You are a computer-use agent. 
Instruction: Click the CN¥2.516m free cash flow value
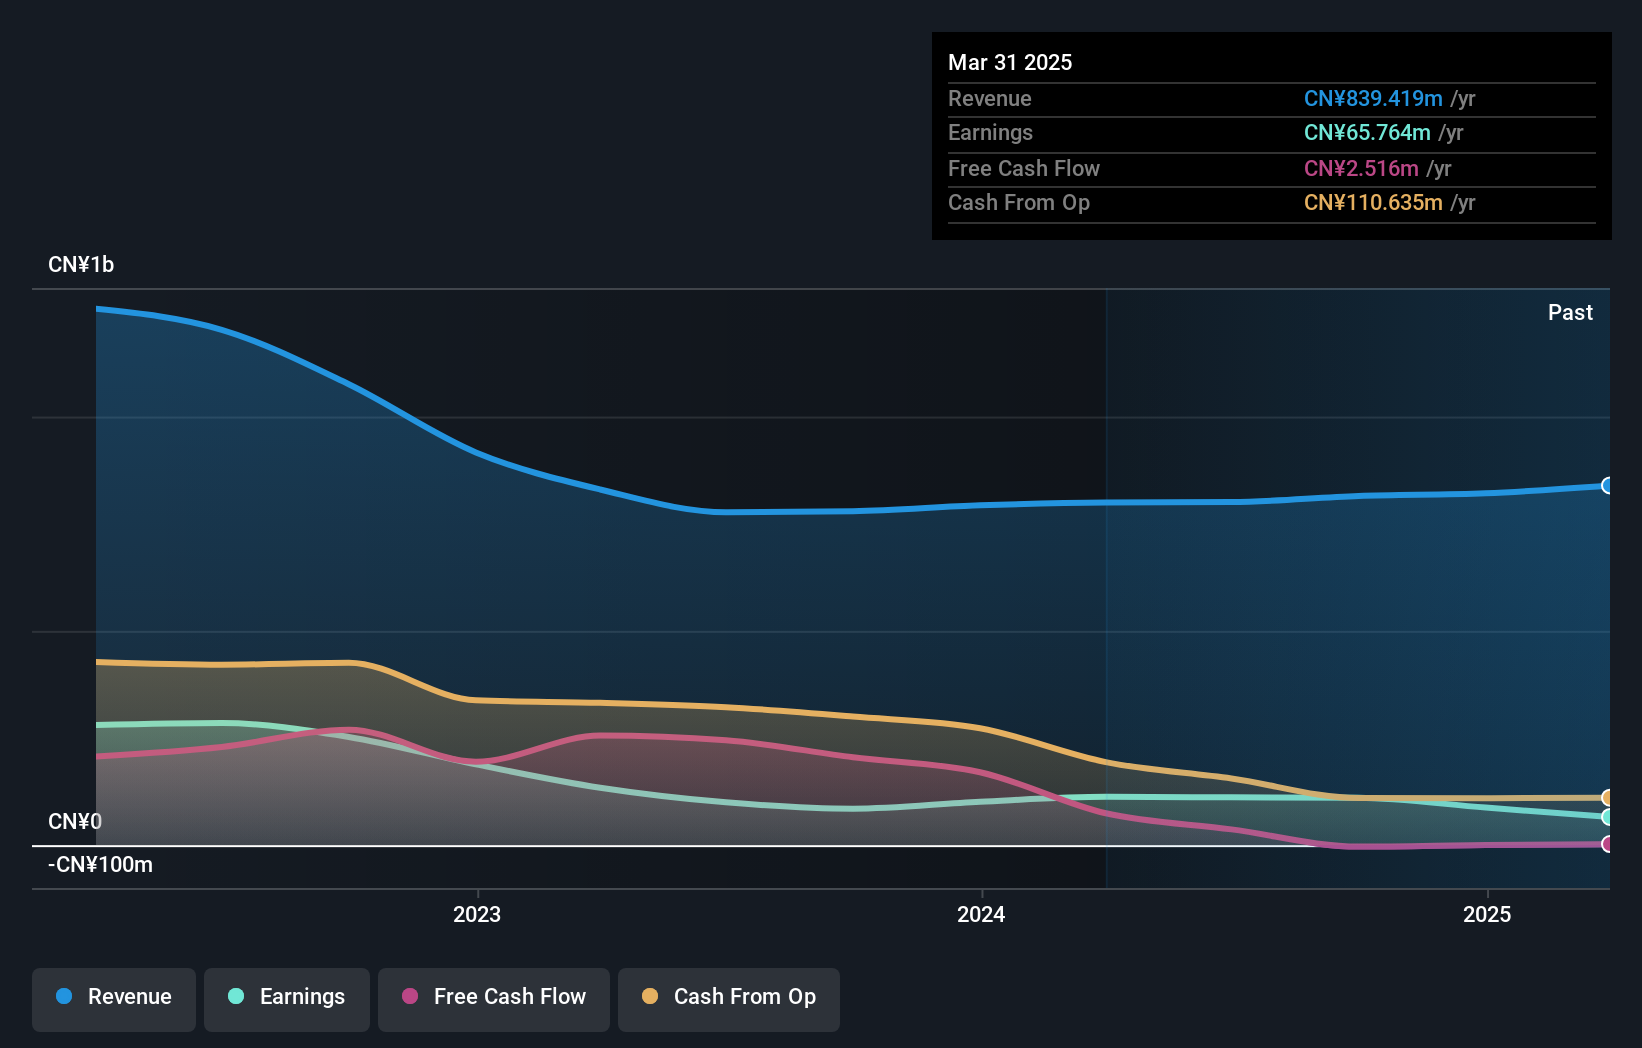(x=1361, y=168)
